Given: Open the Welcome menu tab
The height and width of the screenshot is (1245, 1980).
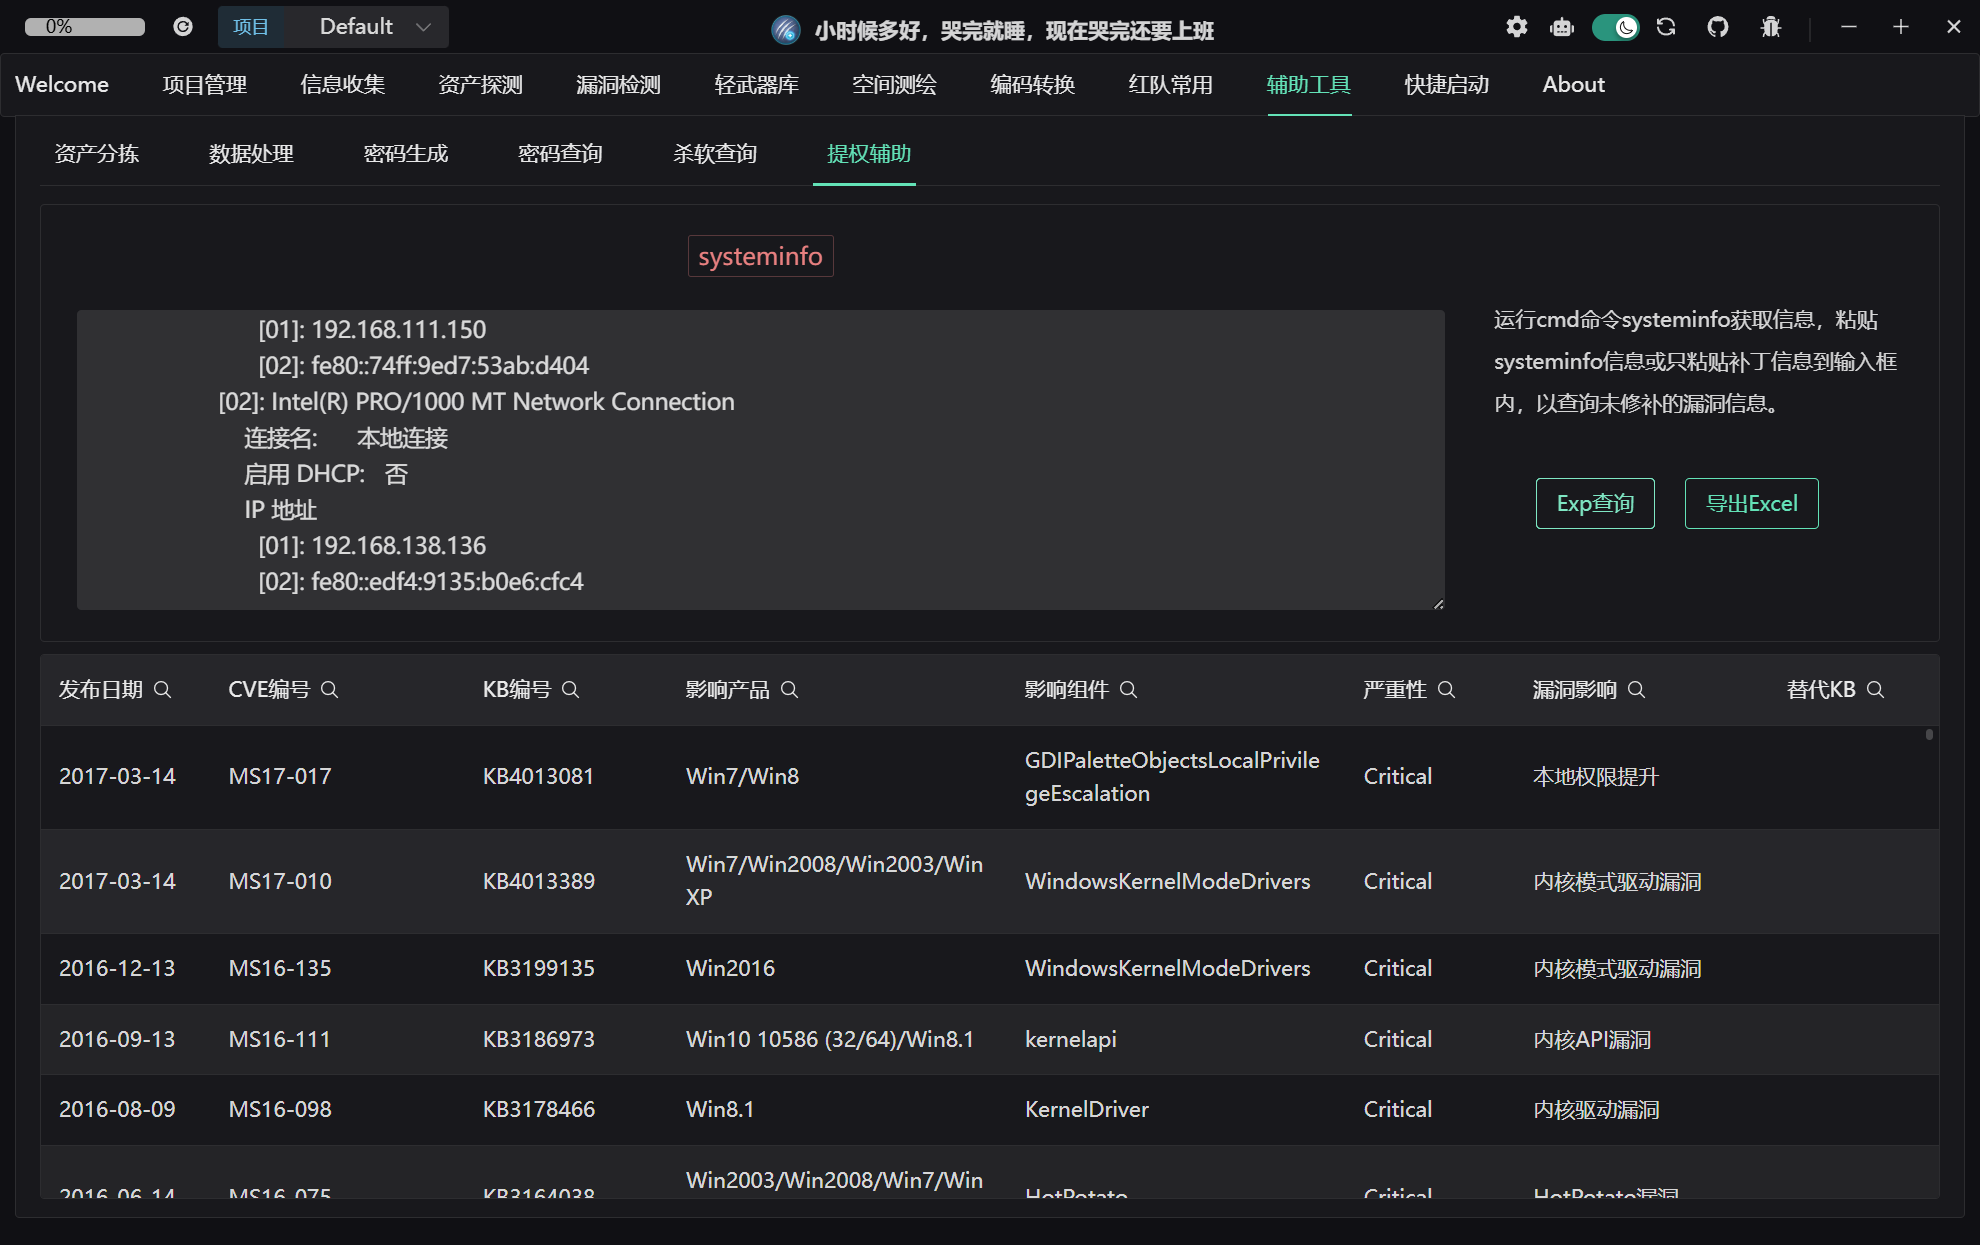Looking at the screenshot, I should click(x=62, y=85).
